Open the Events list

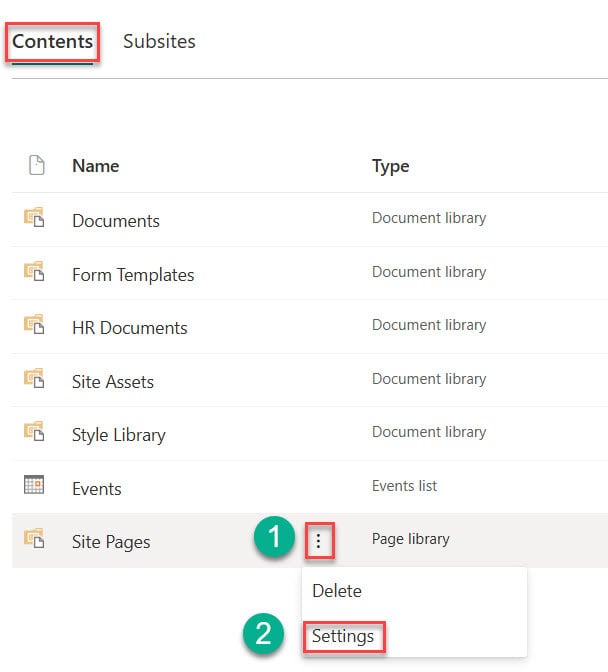(97, 489)
